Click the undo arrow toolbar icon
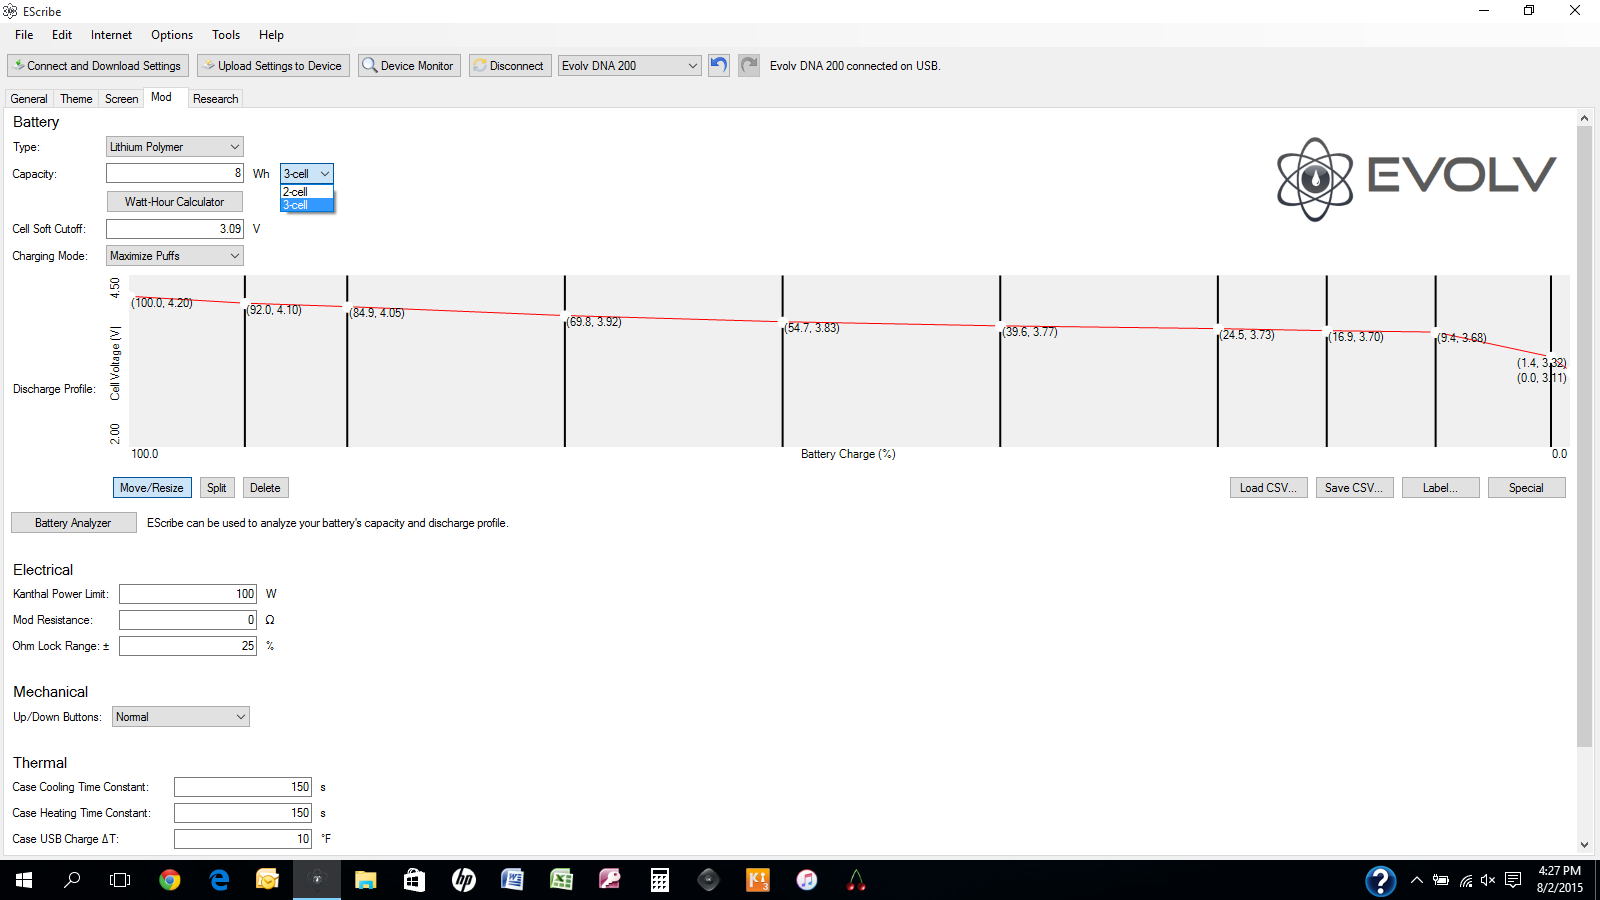 [x=719, y=65]
